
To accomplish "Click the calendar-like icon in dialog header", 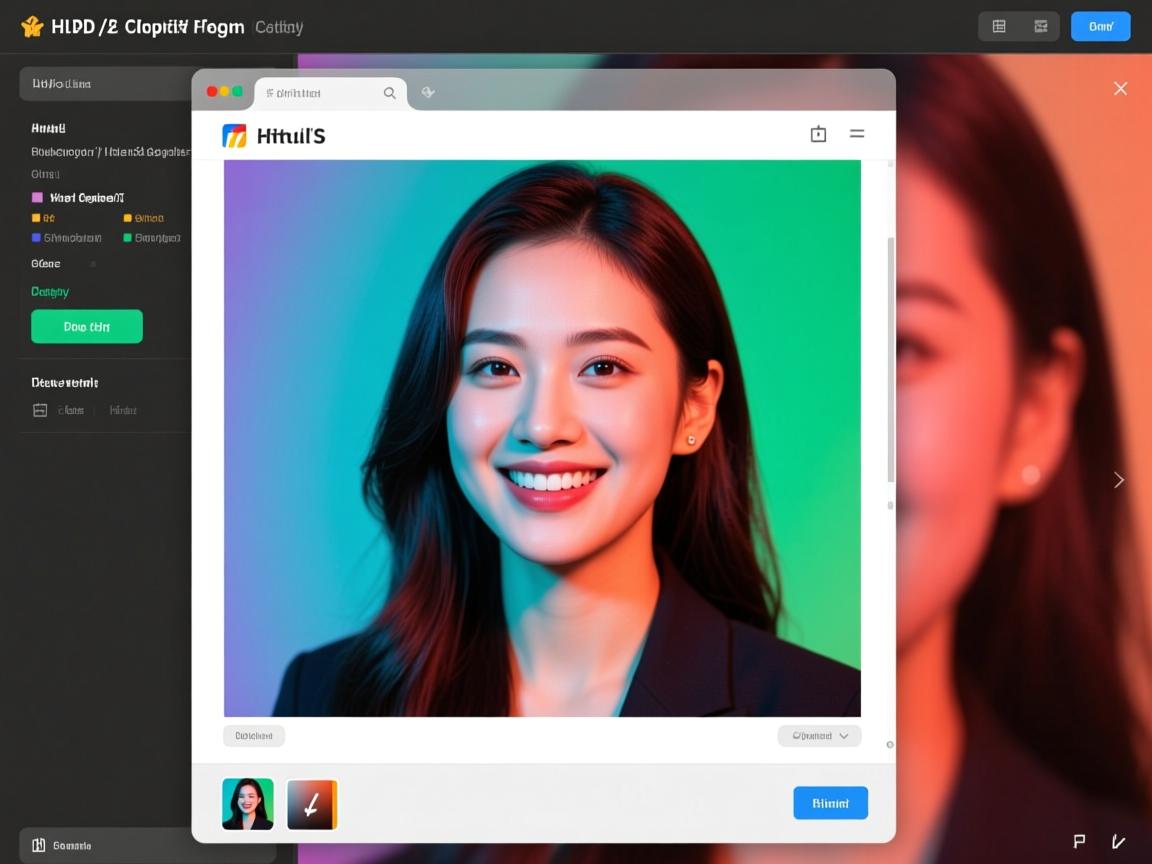I will pos(818,134).
